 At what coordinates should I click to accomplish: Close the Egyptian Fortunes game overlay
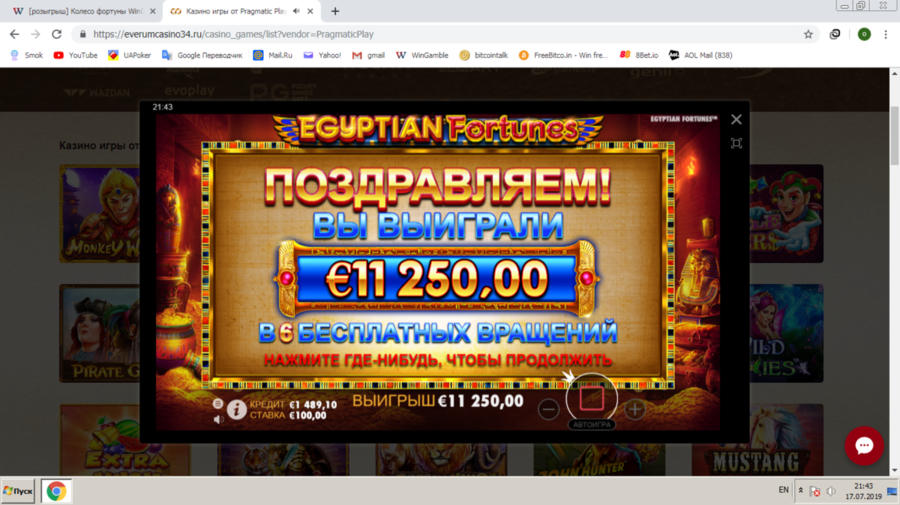736,119
